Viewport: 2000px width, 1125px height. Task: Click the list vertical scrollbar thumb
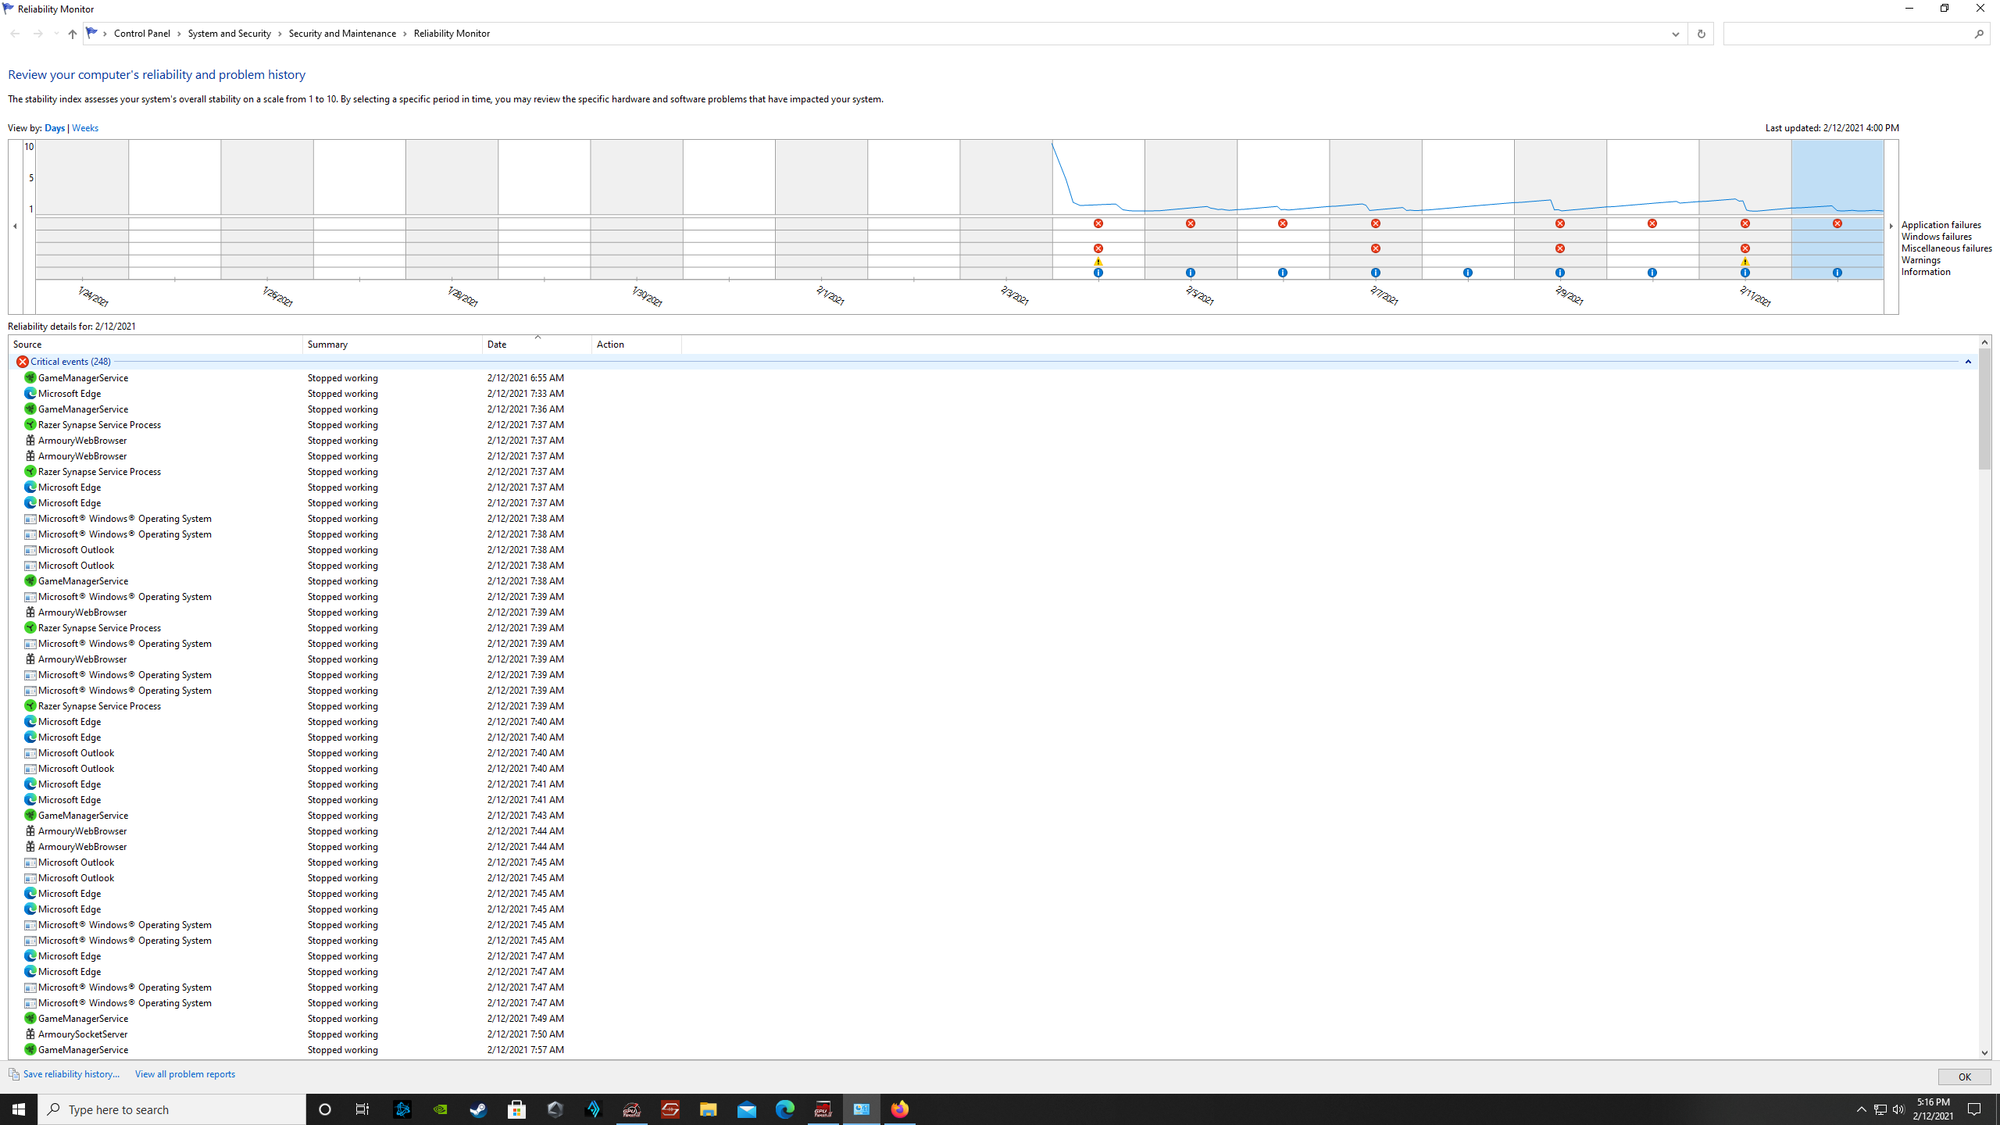tap(1984, 409)
